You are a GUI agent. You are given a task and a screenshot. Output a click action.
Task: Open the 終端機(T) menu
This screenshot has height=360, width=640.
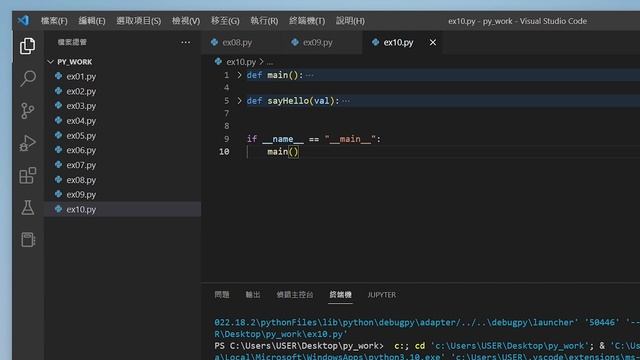pyautogui.click(x=307, y=21)
